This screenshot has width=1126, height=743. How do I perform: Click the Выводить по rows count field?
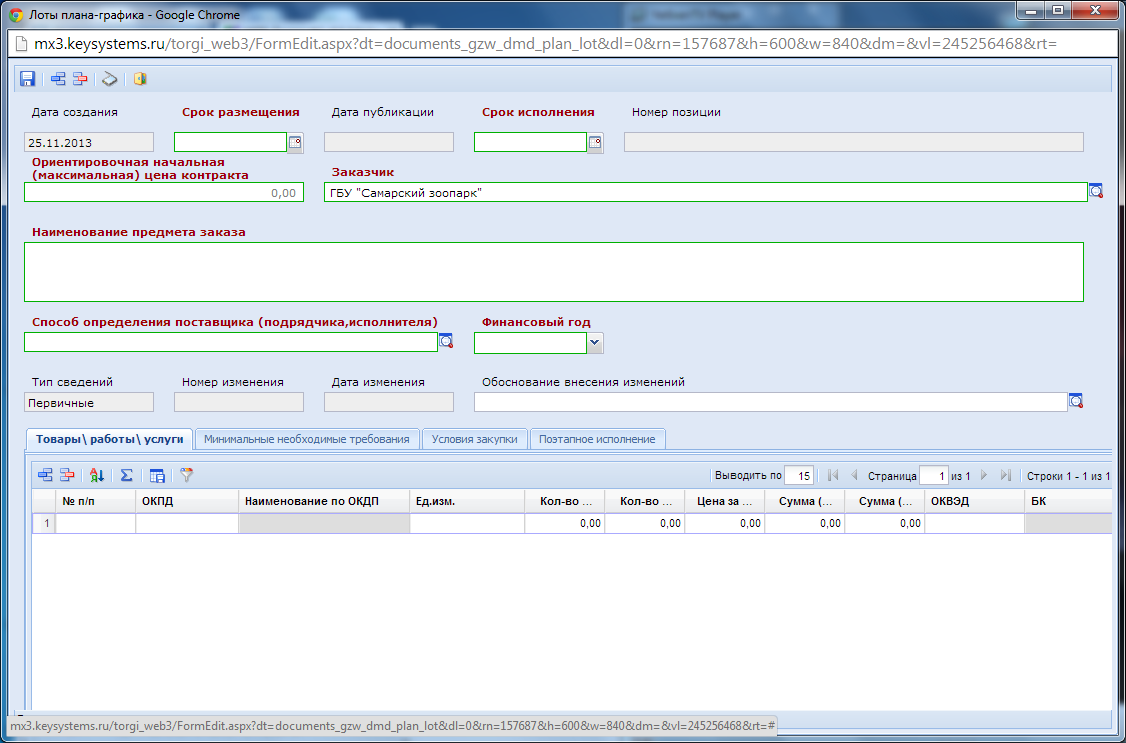(799, 476)
